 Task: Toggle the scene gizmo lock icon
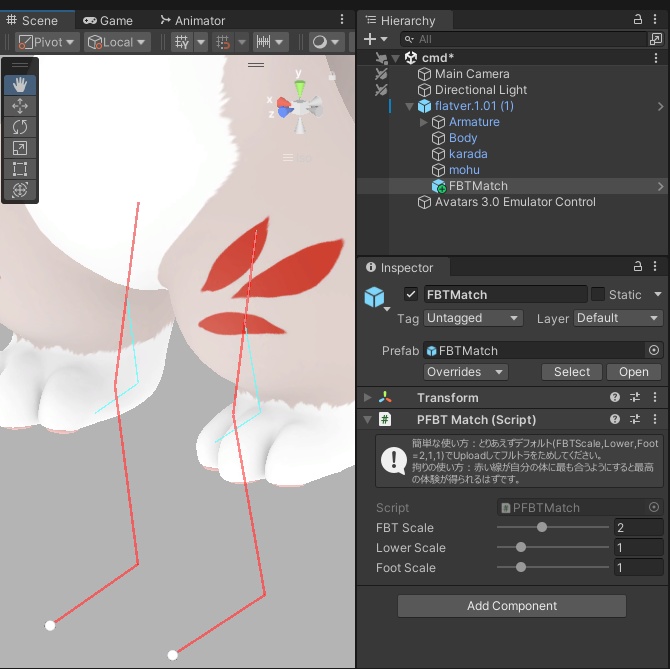(332, 76)
